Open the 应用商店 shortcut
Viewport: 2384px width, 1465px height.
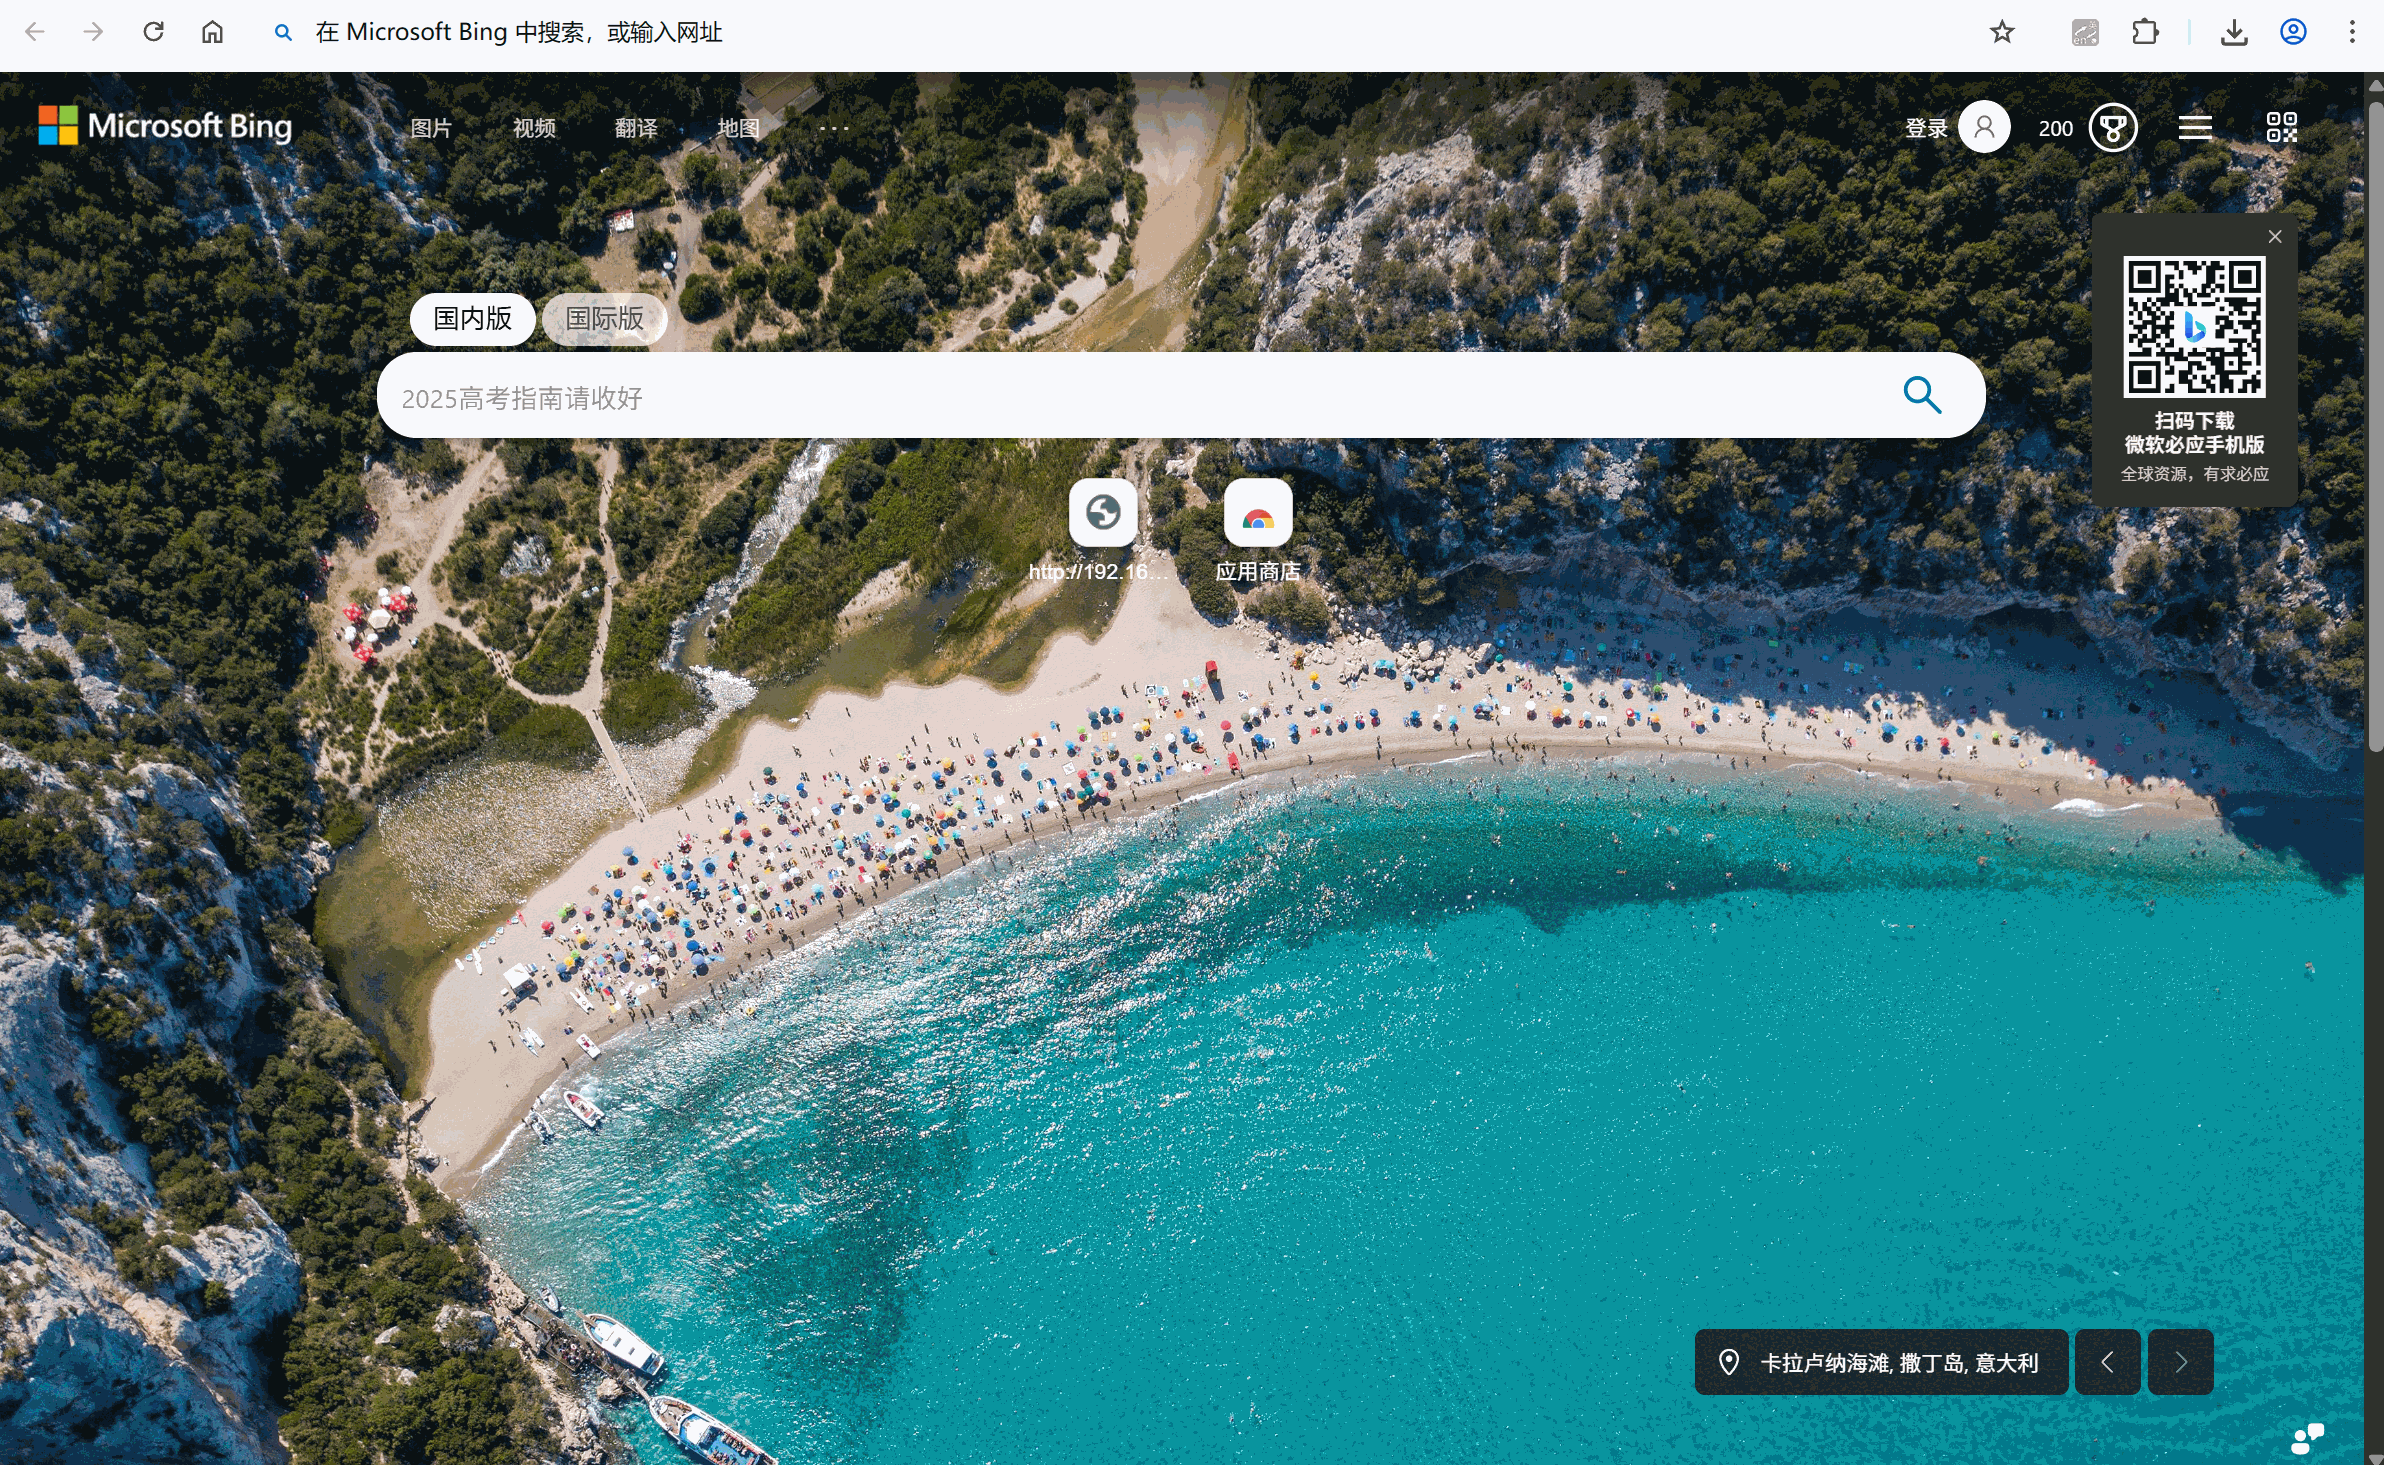[x=1258, y=514]
